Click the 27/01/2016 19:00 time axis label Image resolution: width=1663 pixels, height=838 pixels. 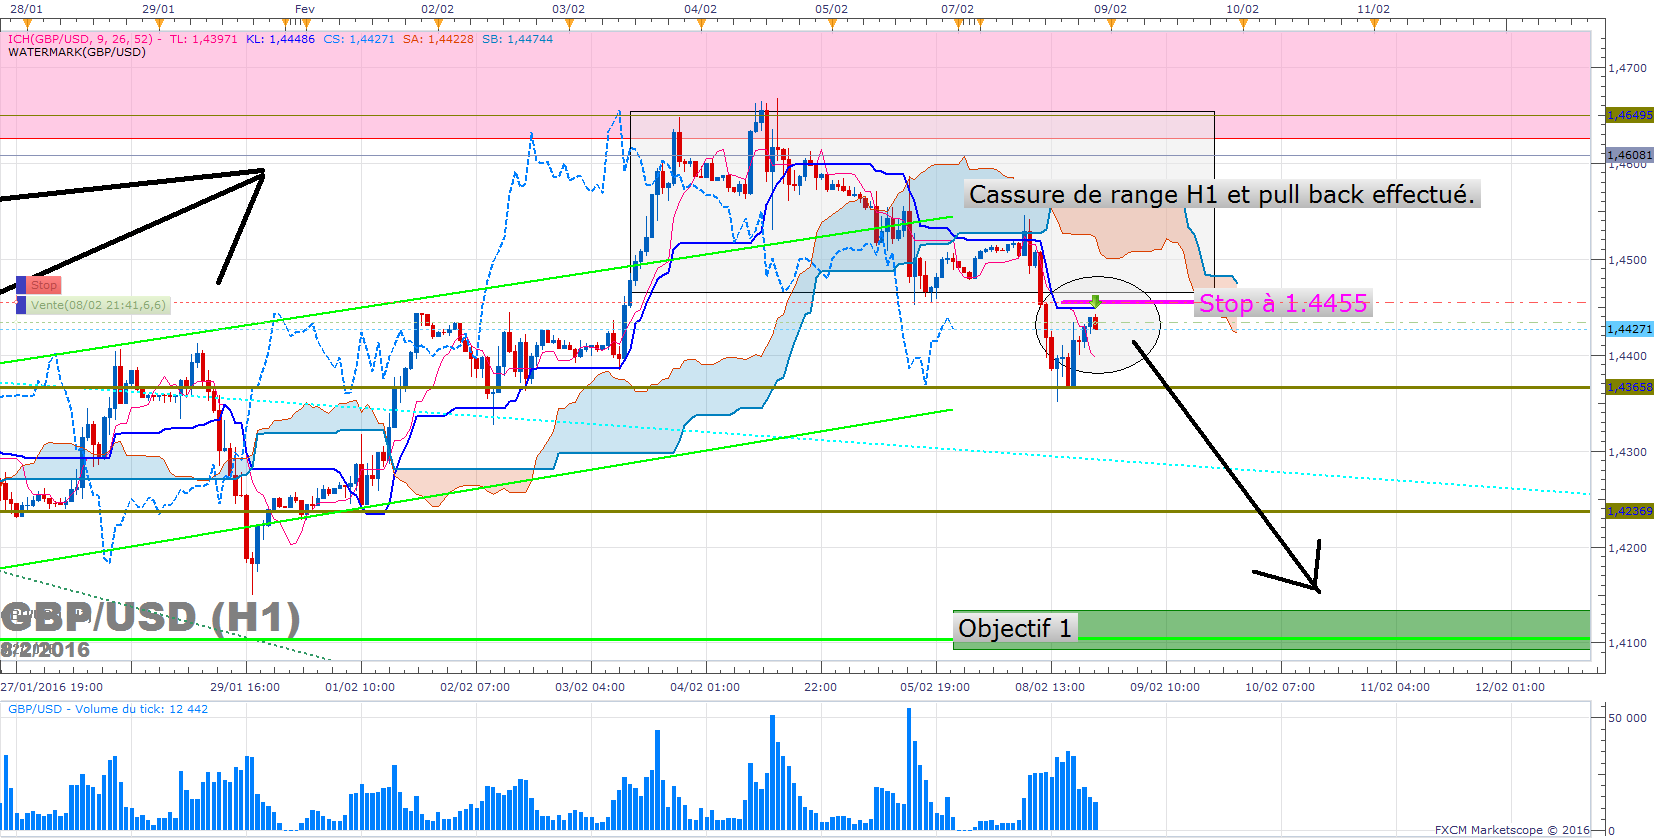pos(51,687)
